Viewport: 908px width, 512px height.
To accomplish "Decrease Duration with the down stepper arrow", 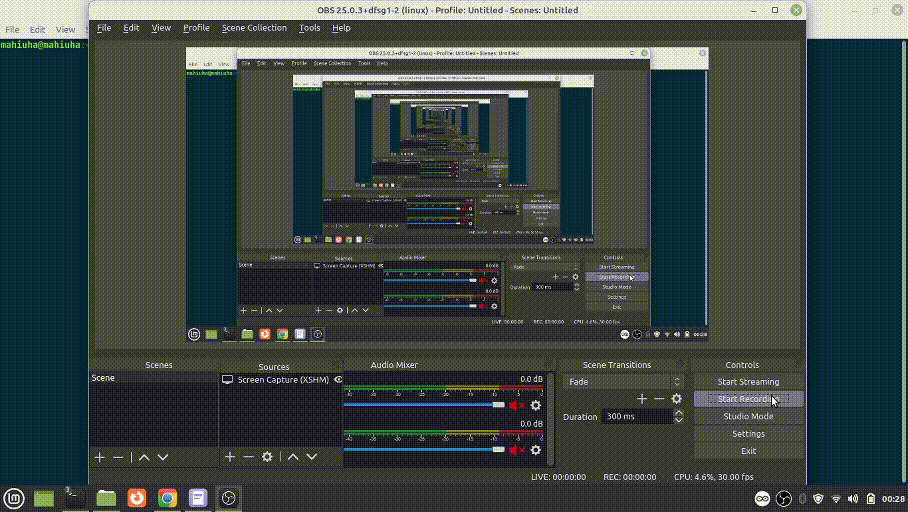I will click(679, 420).
